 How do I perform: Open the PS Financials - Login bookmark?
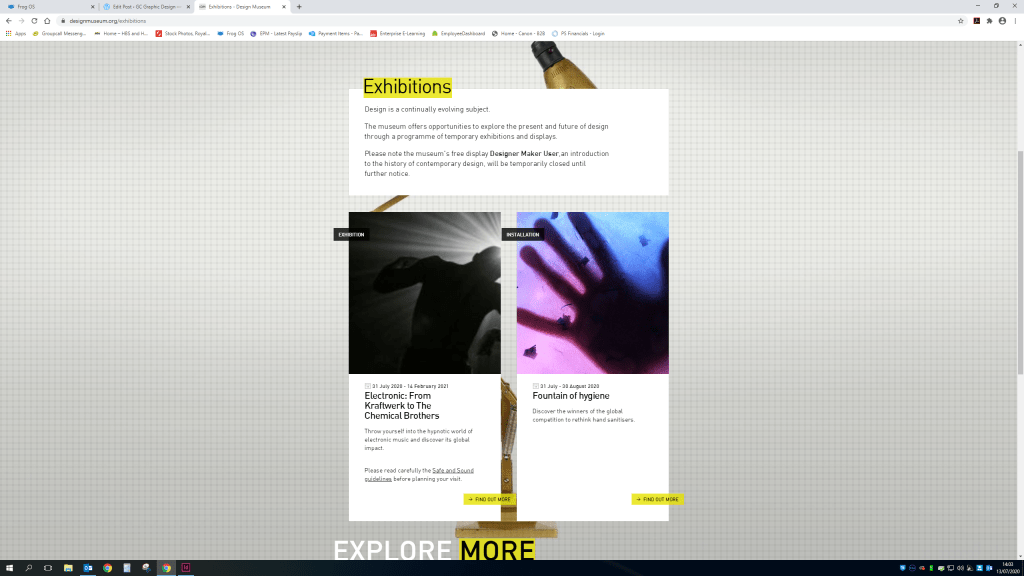tap(578, 33)
